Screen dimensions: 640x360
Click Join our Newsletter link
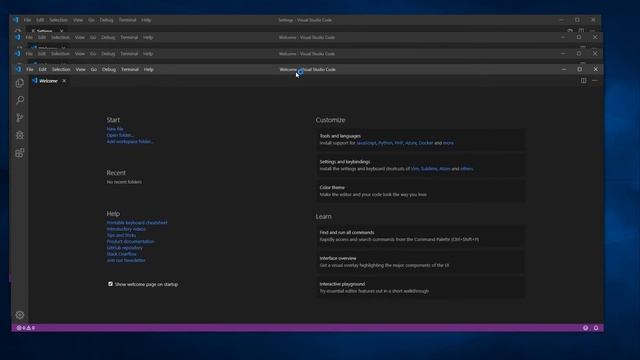[126, 260]
